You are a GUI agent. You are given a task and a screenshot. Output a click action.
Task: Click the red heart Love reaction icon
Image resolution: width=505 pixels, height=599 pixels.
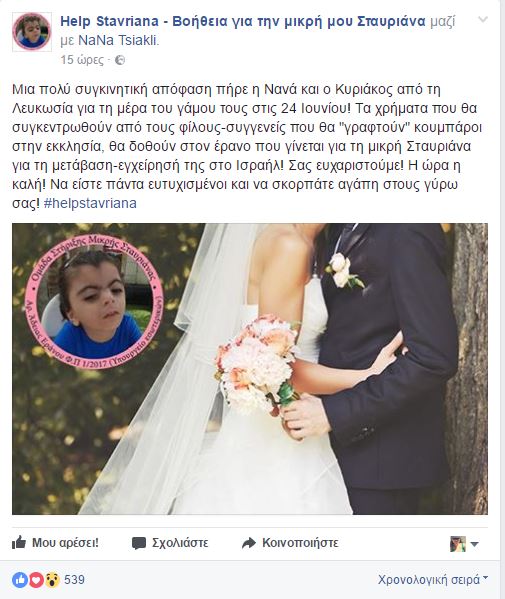point(36,580)
